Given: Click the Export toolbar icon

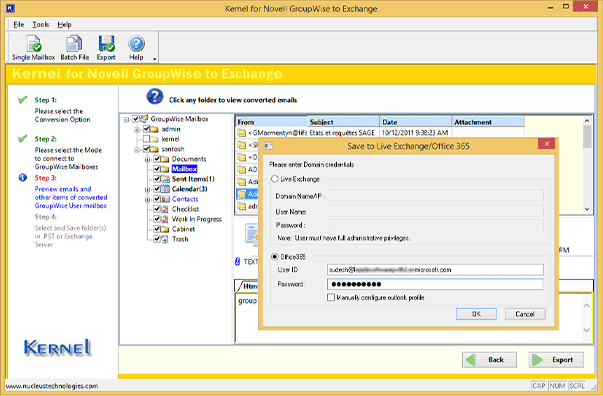Looking at the screenshot, I should [106, 43].
